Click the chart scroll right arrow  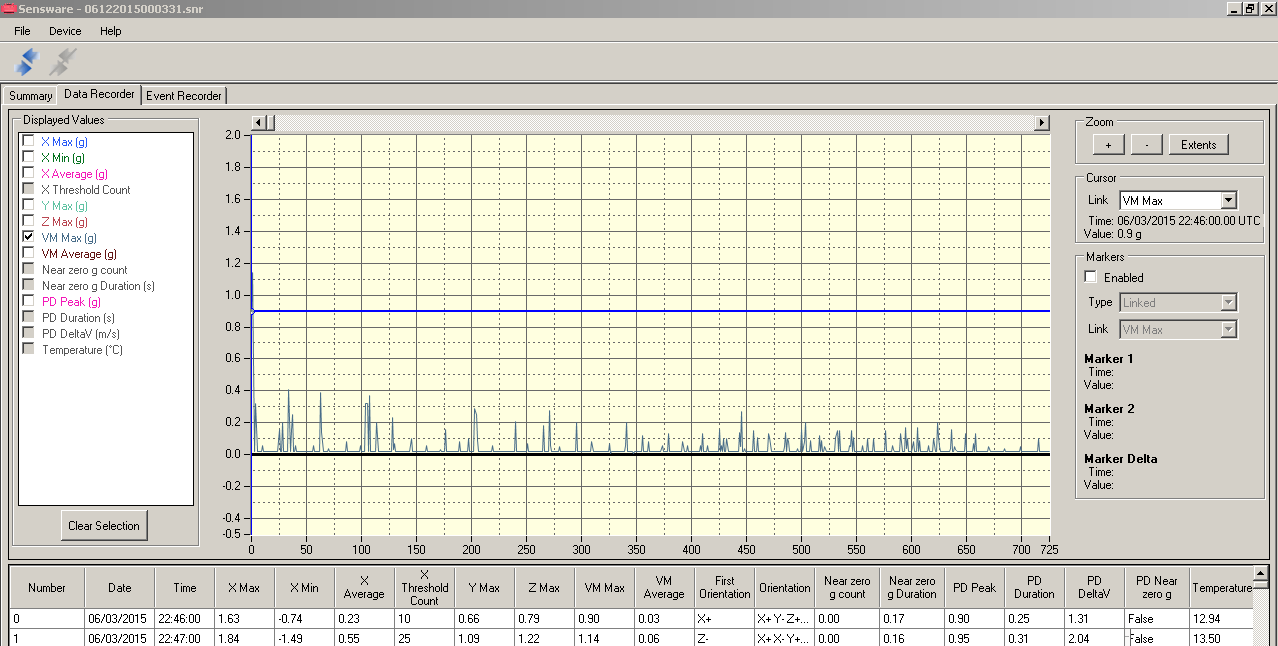tap(1042, 122)
